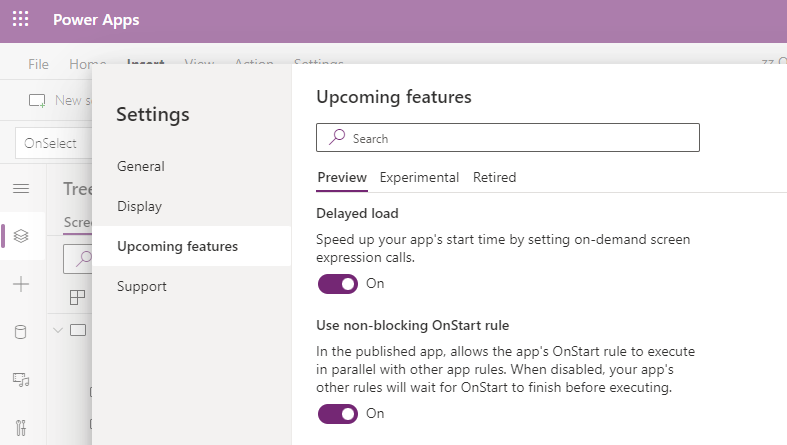Open Advanced tools icon in sidebar
The height and width of the screenshot is (445, 787).
(21, 427)
